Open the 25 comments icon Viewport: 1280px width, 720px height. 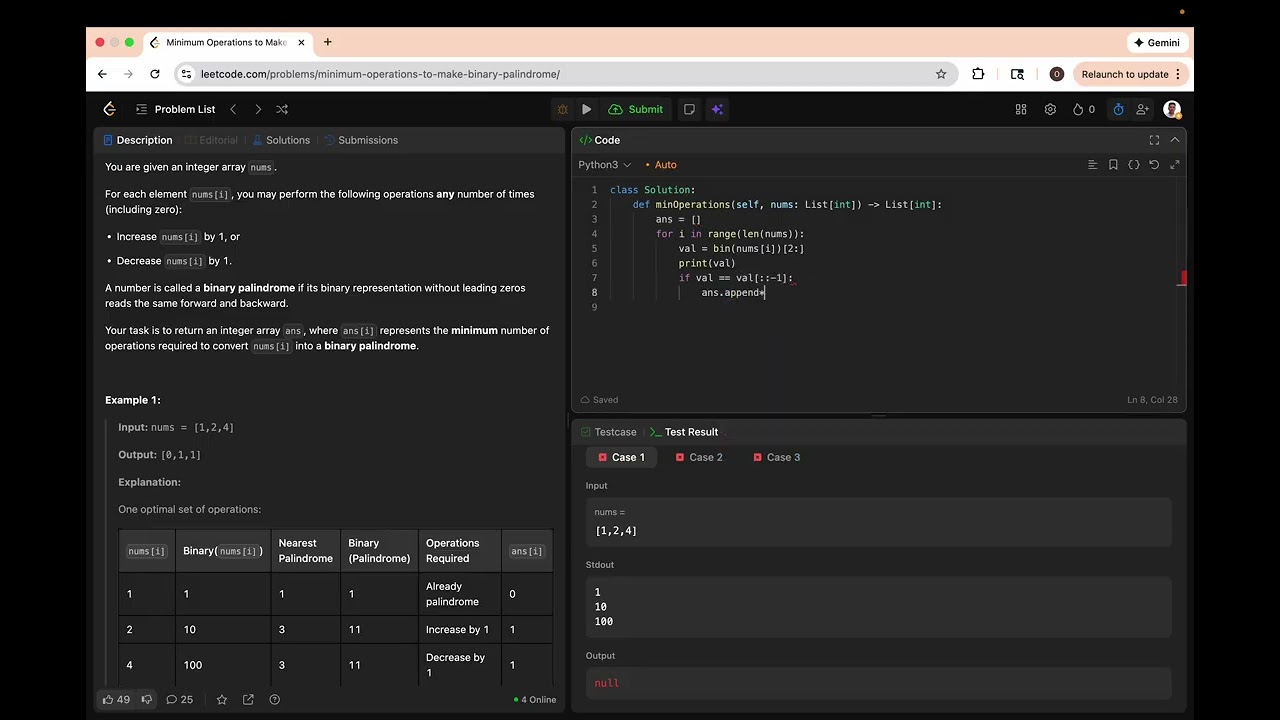coord(180,700)
